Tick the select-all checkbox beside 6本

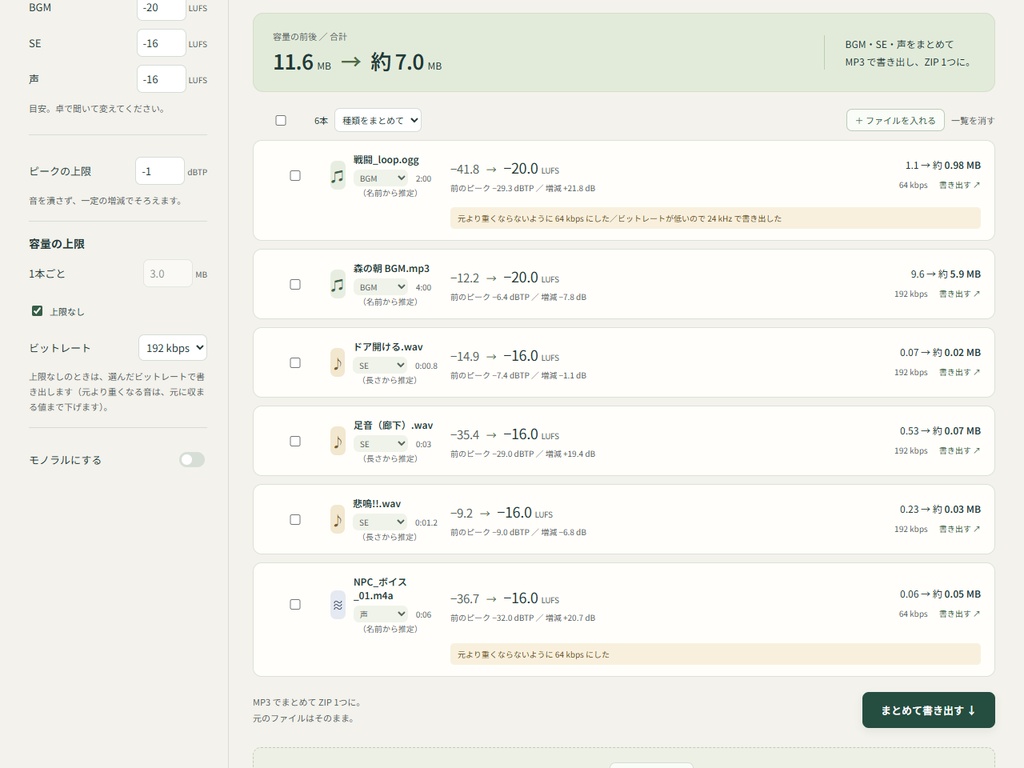pos(281,120)
